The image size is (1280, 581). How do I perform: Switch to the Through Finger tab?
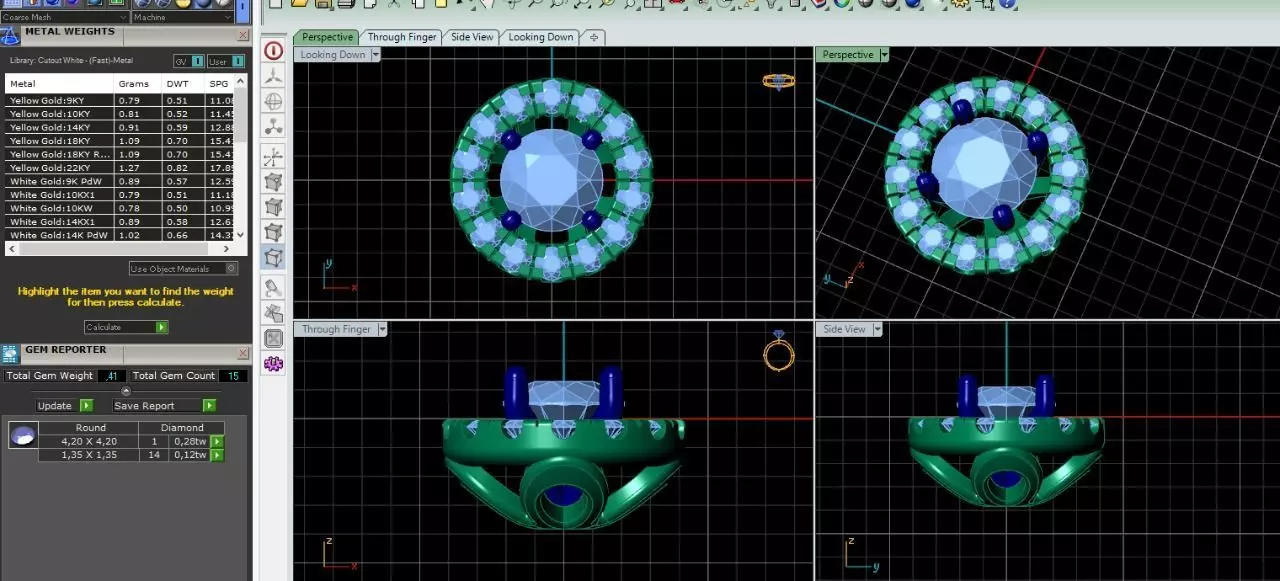click(401, 37)
